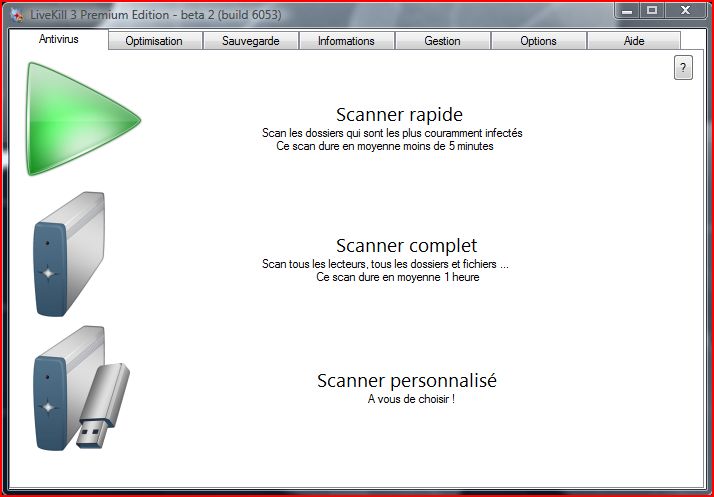Go to the Informations tab
Image resolution: width=714 pixels, height=497 pixels.
point(346,41)
